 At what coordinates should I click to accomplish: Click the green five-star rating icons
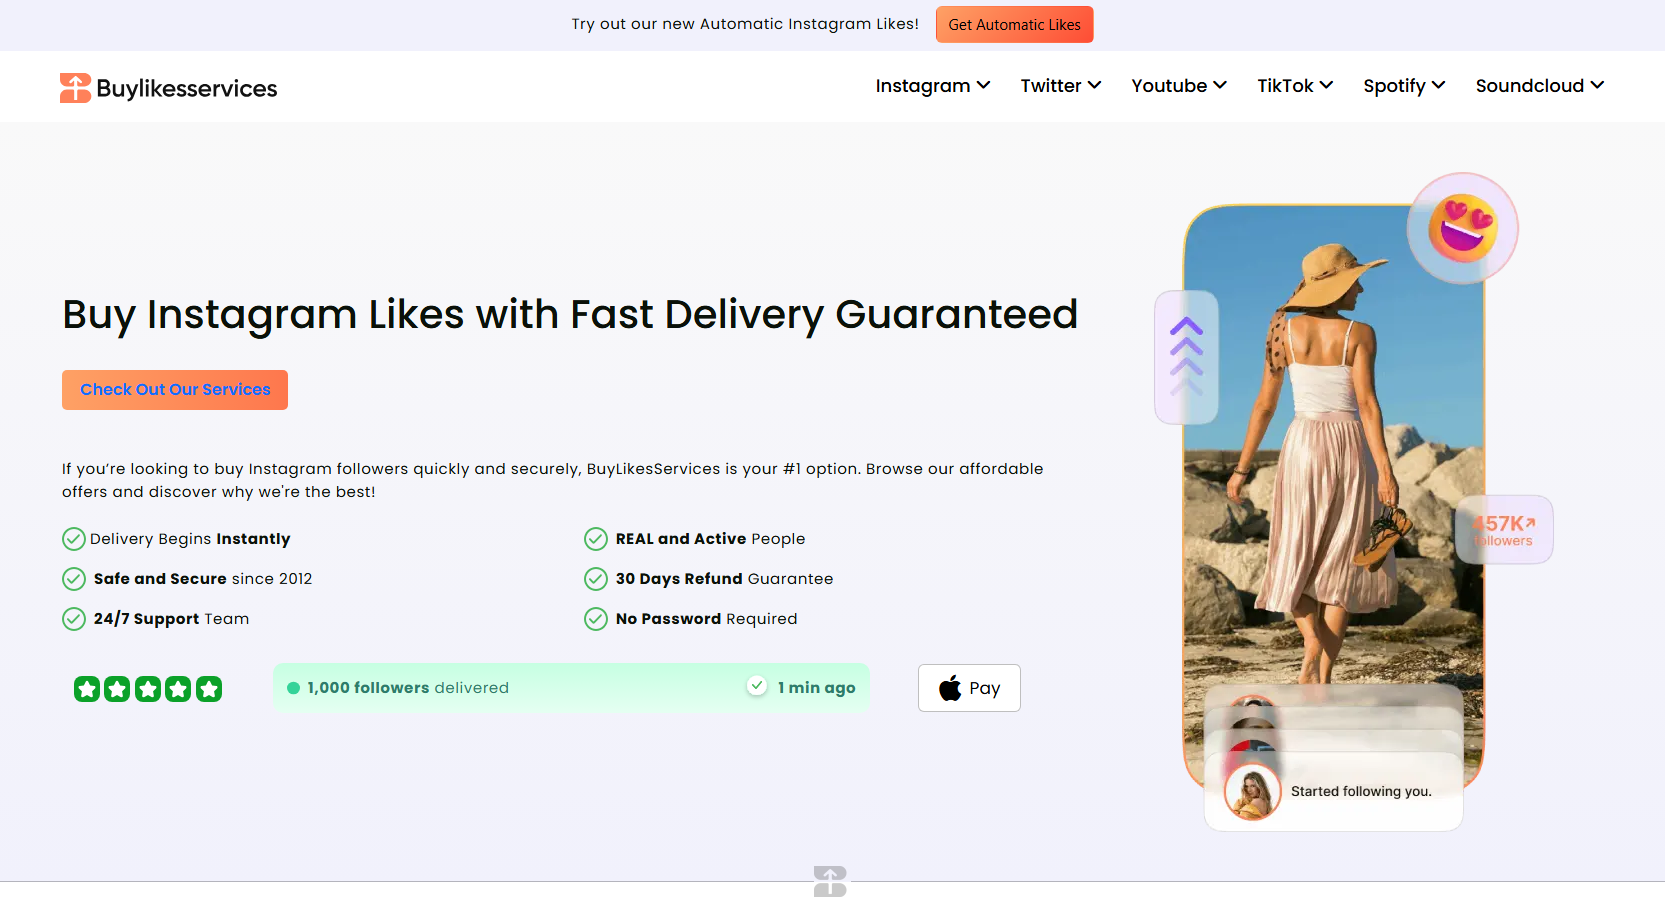click(148, 689)
